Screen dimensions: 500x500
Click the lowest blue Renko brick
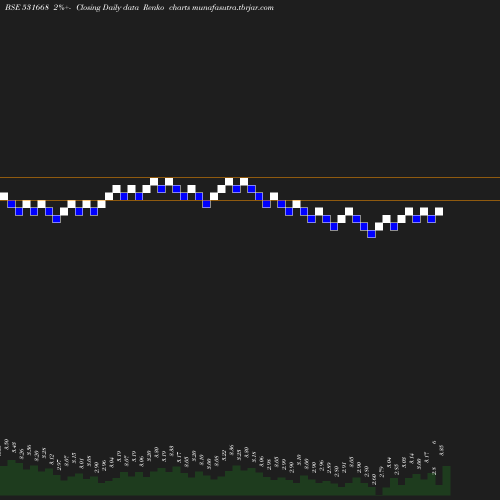pos(371,234)
